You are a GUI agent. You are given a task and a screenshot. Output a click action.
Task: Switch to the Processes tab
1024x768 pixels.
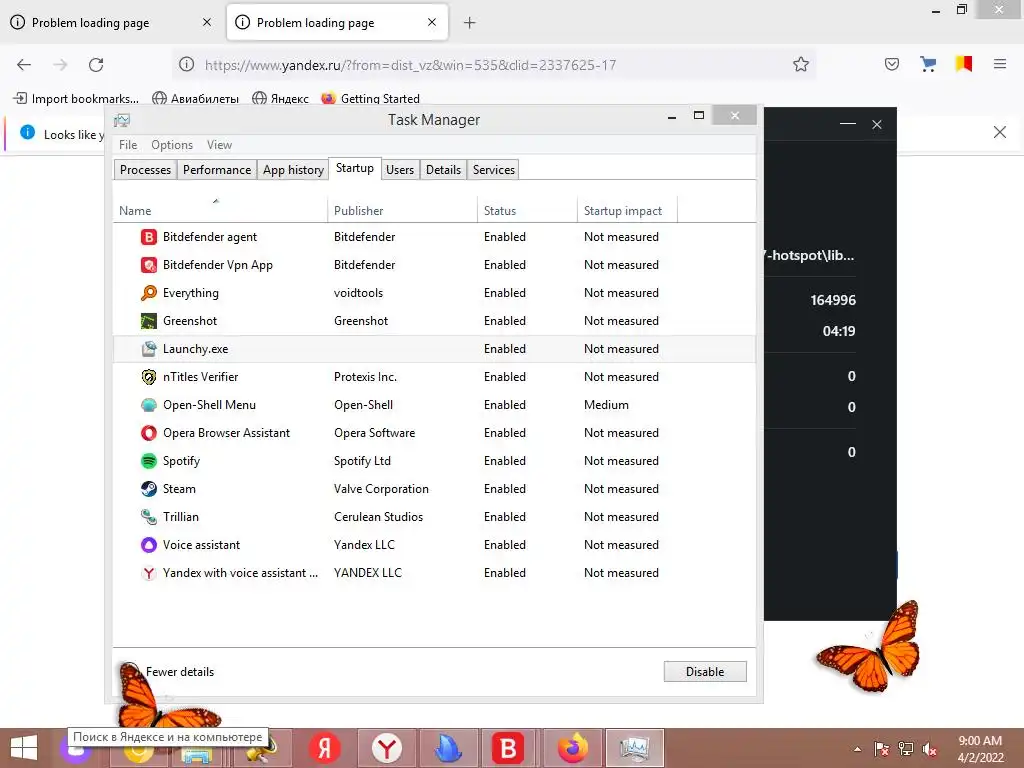145,170
